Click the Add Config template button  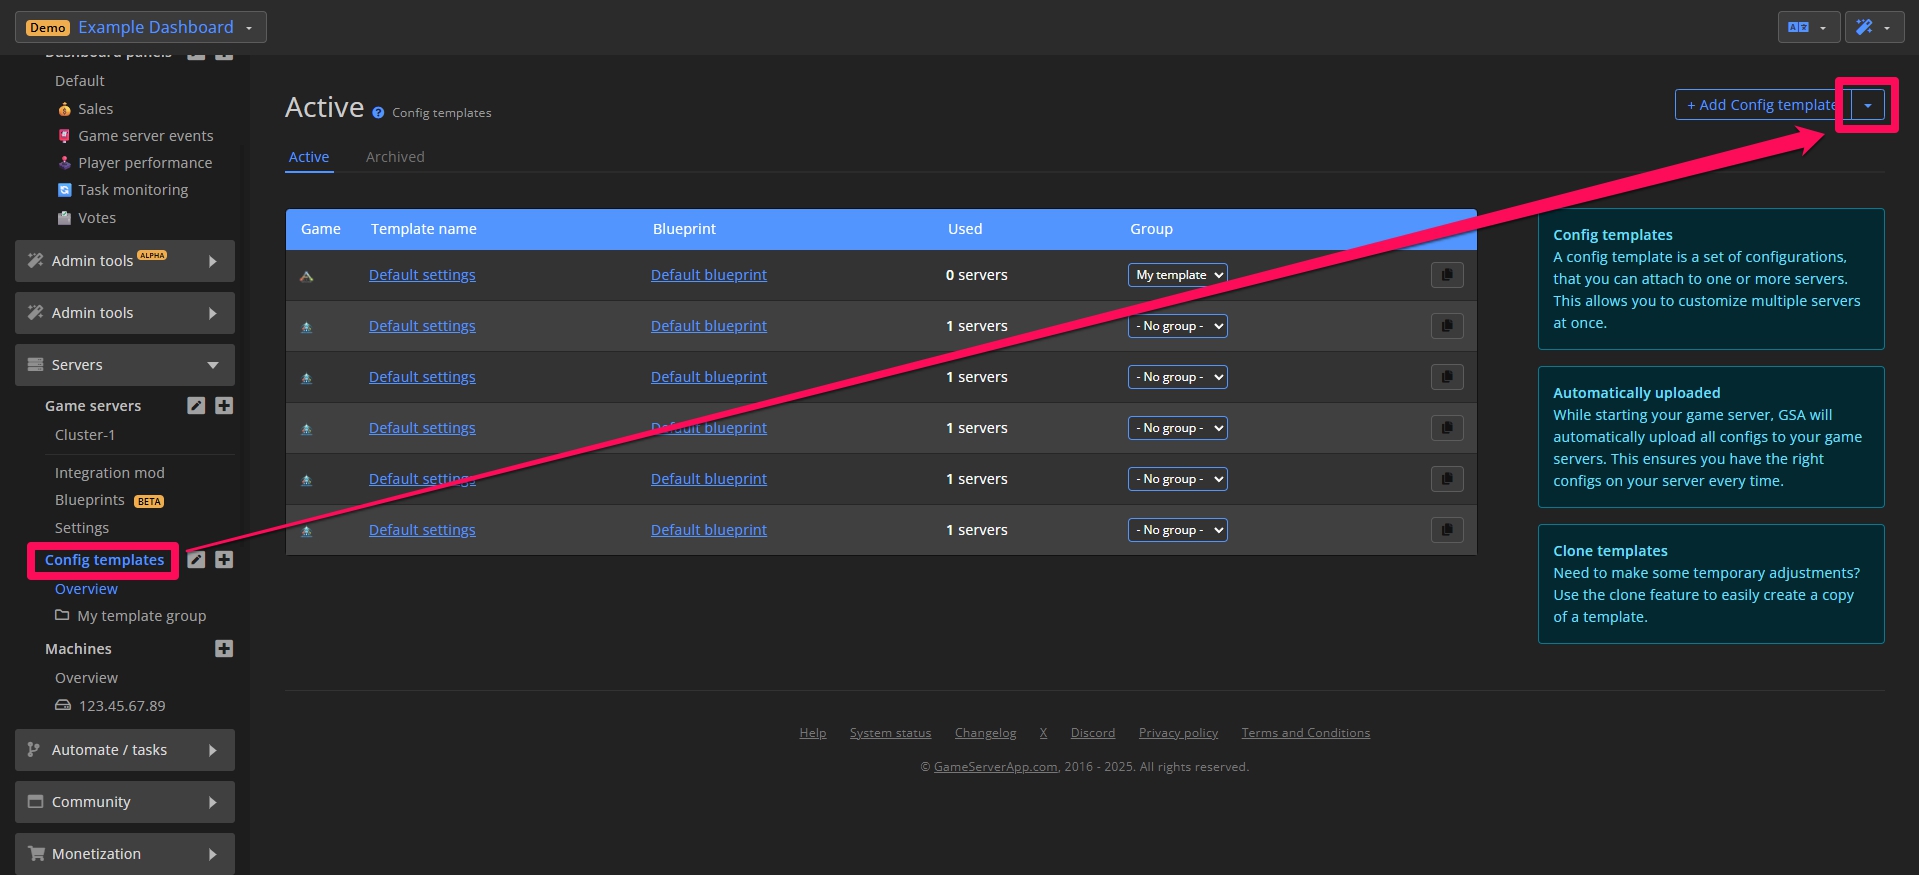[x=1762, y=105]
